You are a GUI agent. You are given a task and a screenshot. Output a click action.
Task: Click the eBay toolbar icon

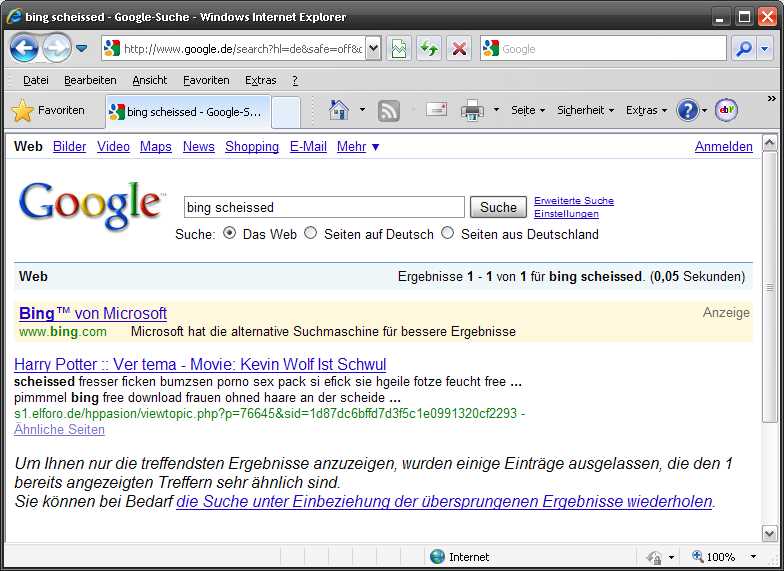coord(726,110)
